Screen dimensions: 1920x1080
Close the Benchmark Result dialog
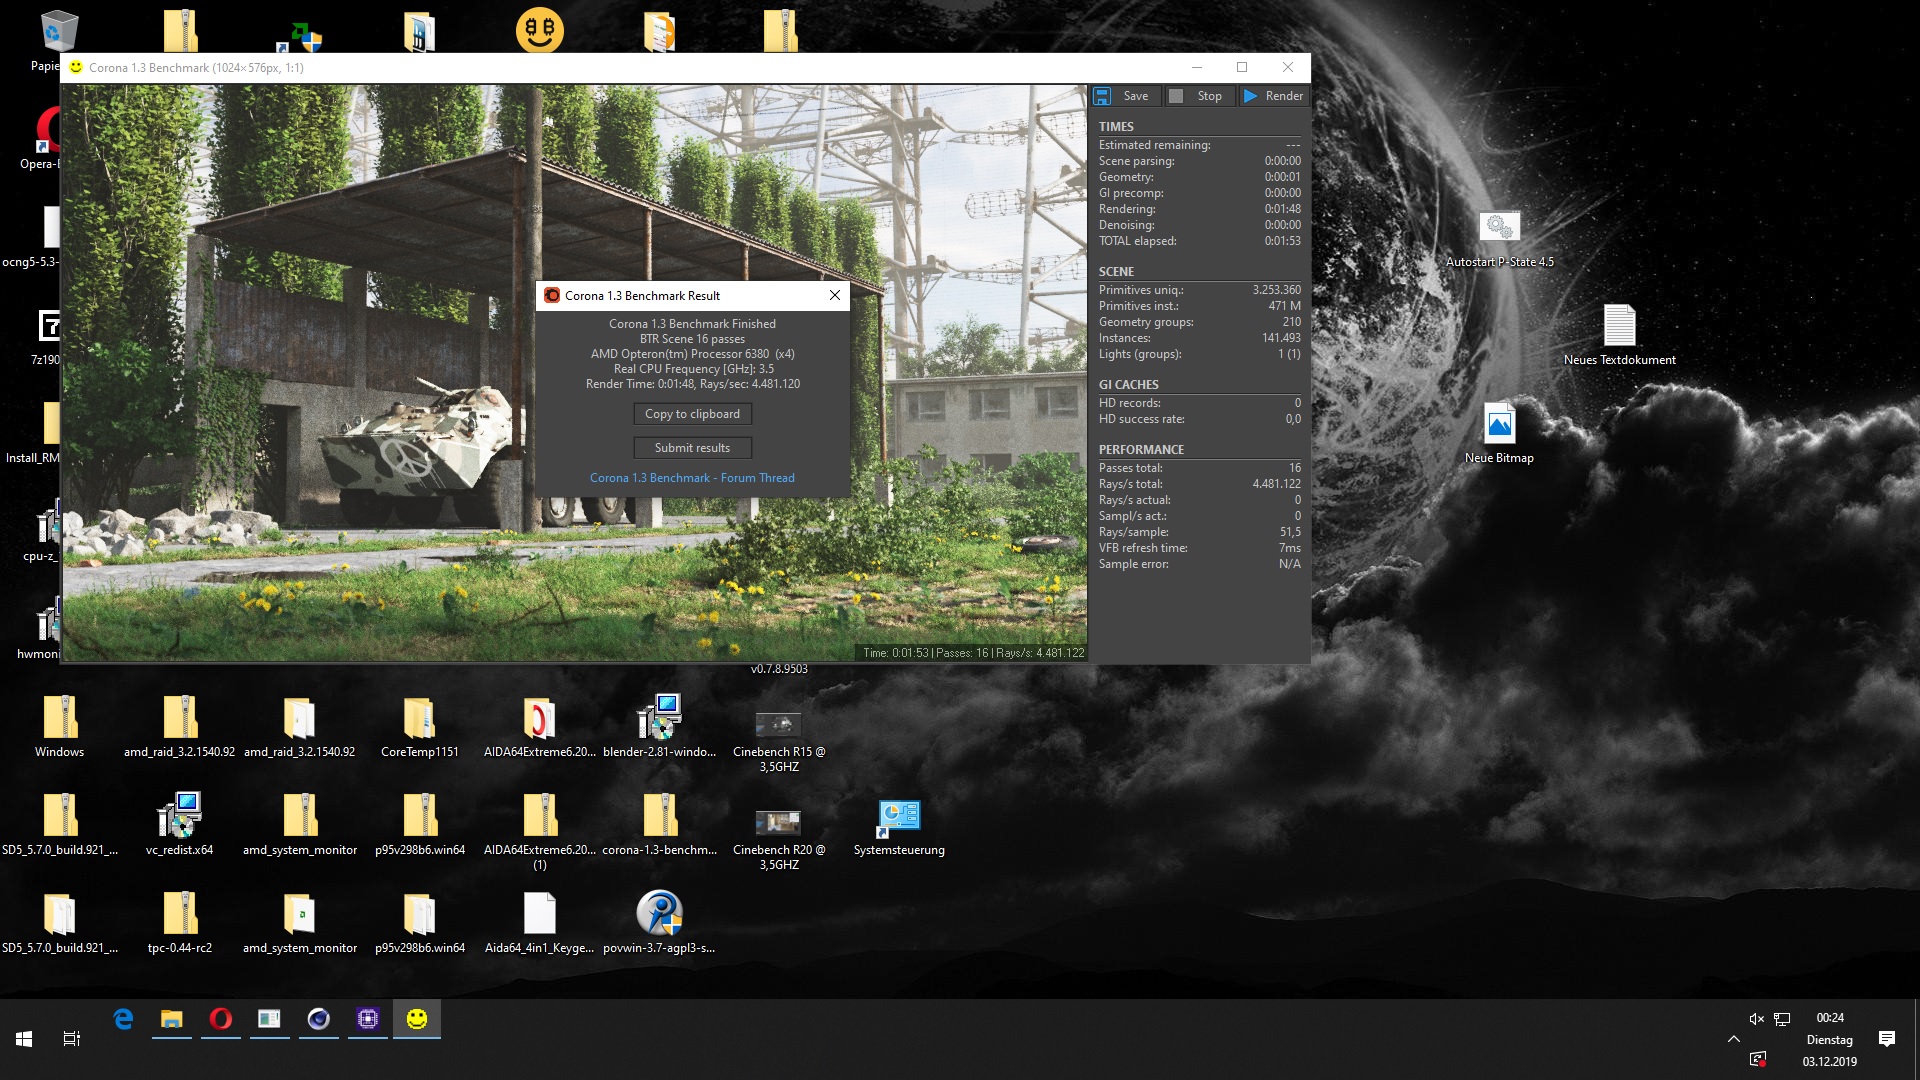[835, 295]
